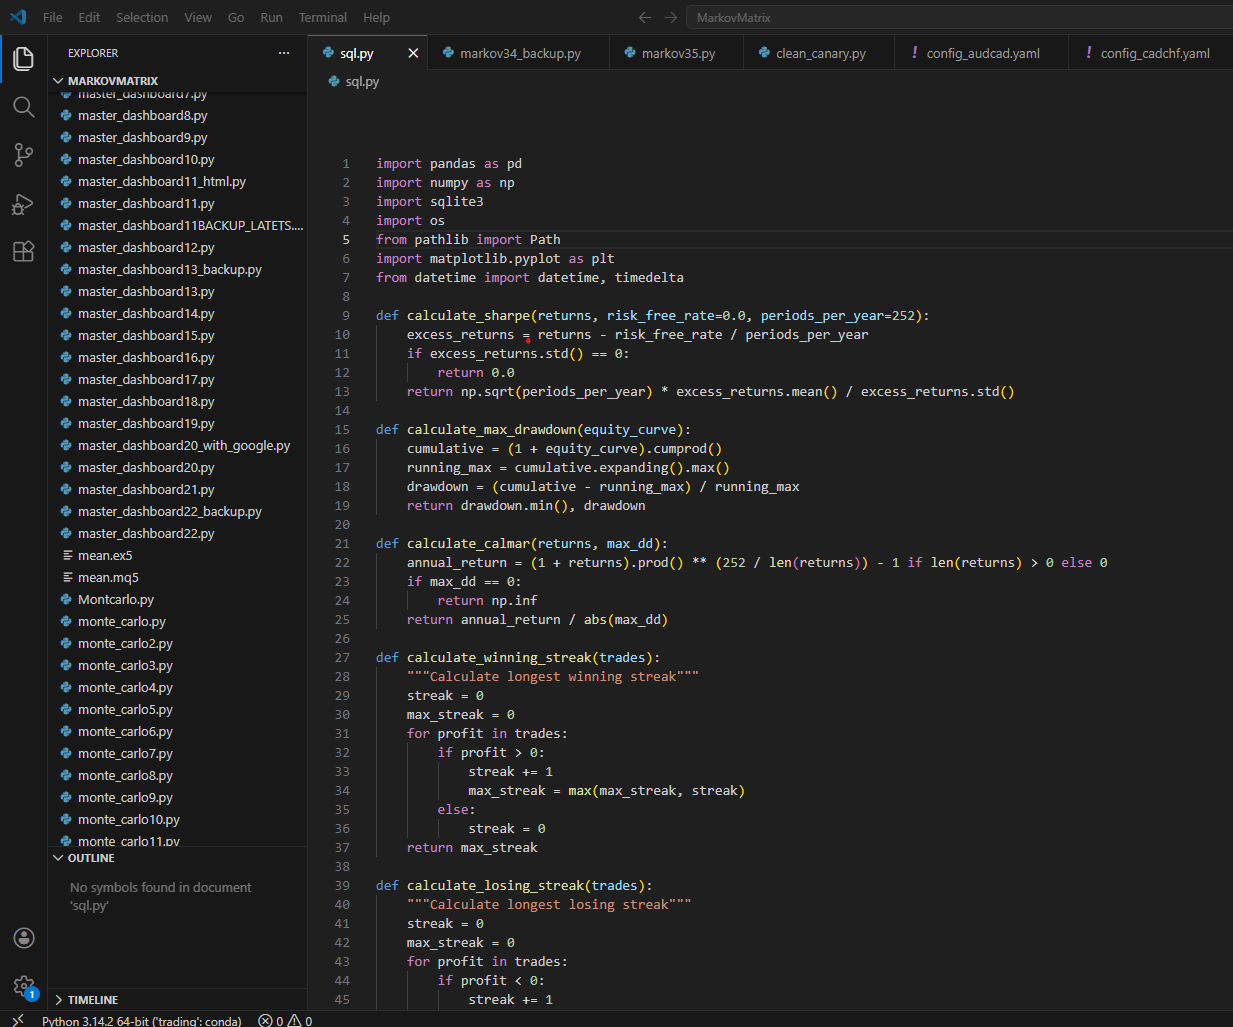Click the Accounts icon in activity bar
This screenshot has width=1233, height=1027.
pyautogui.click(x=23, y=938)
